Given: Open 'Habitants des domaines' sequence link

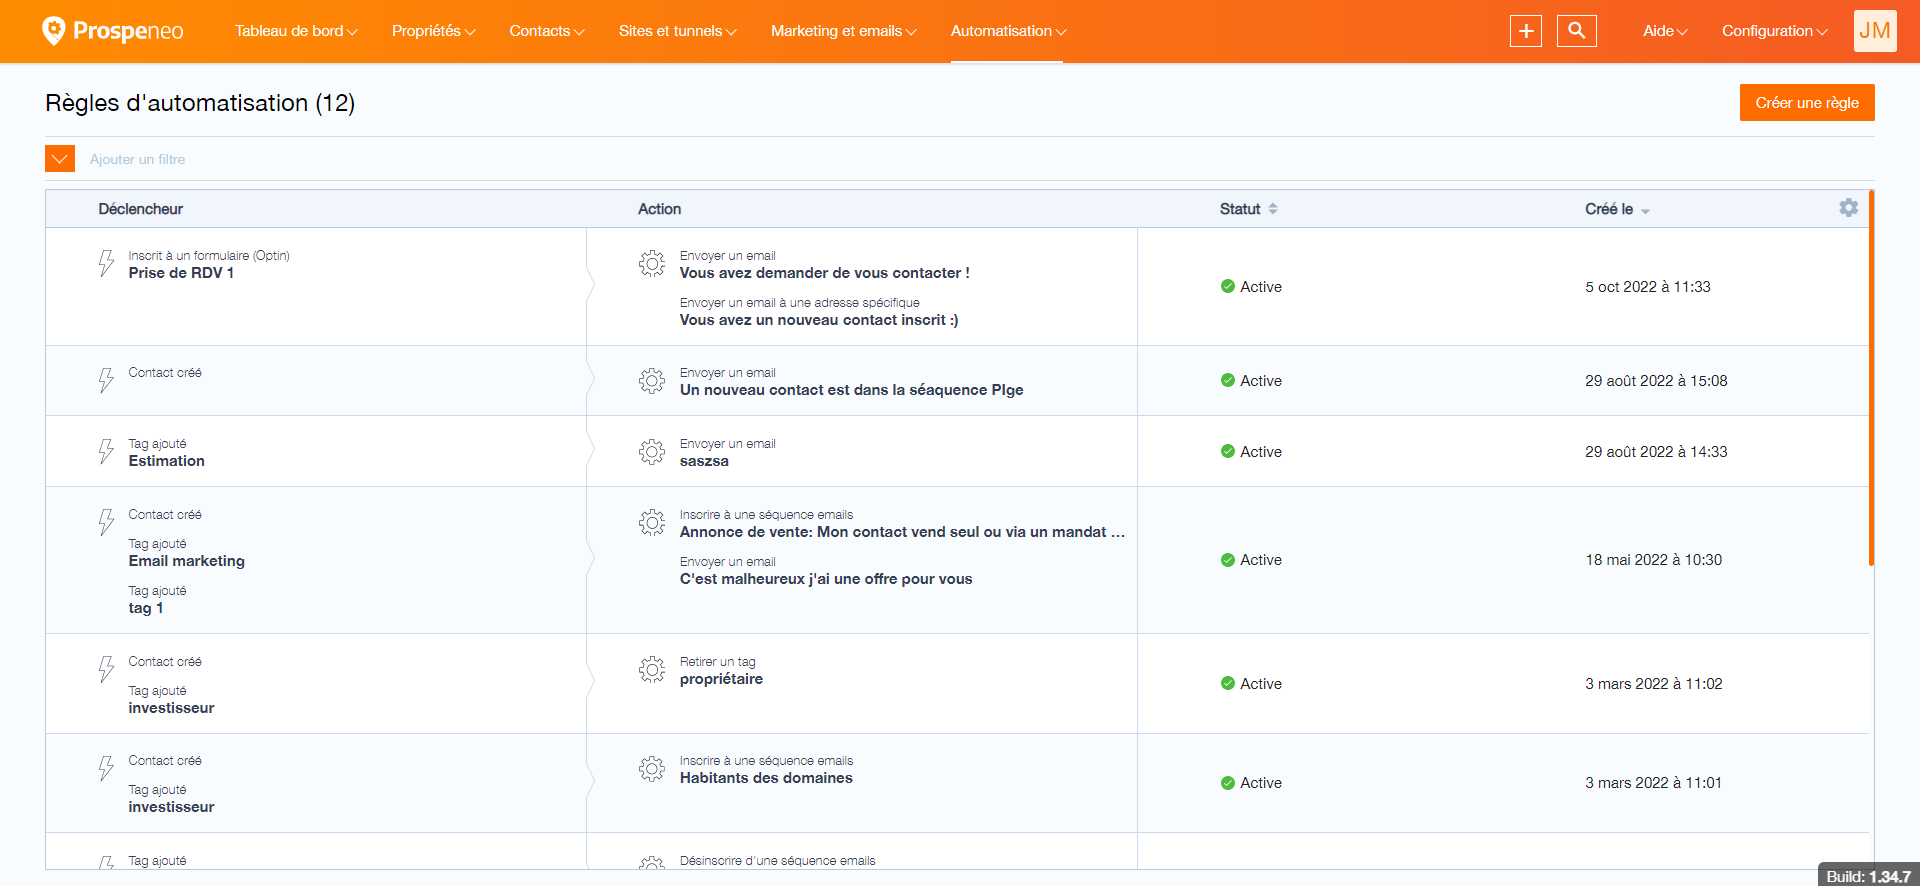Looking at the screenshot, I should (x=766, y=778).
